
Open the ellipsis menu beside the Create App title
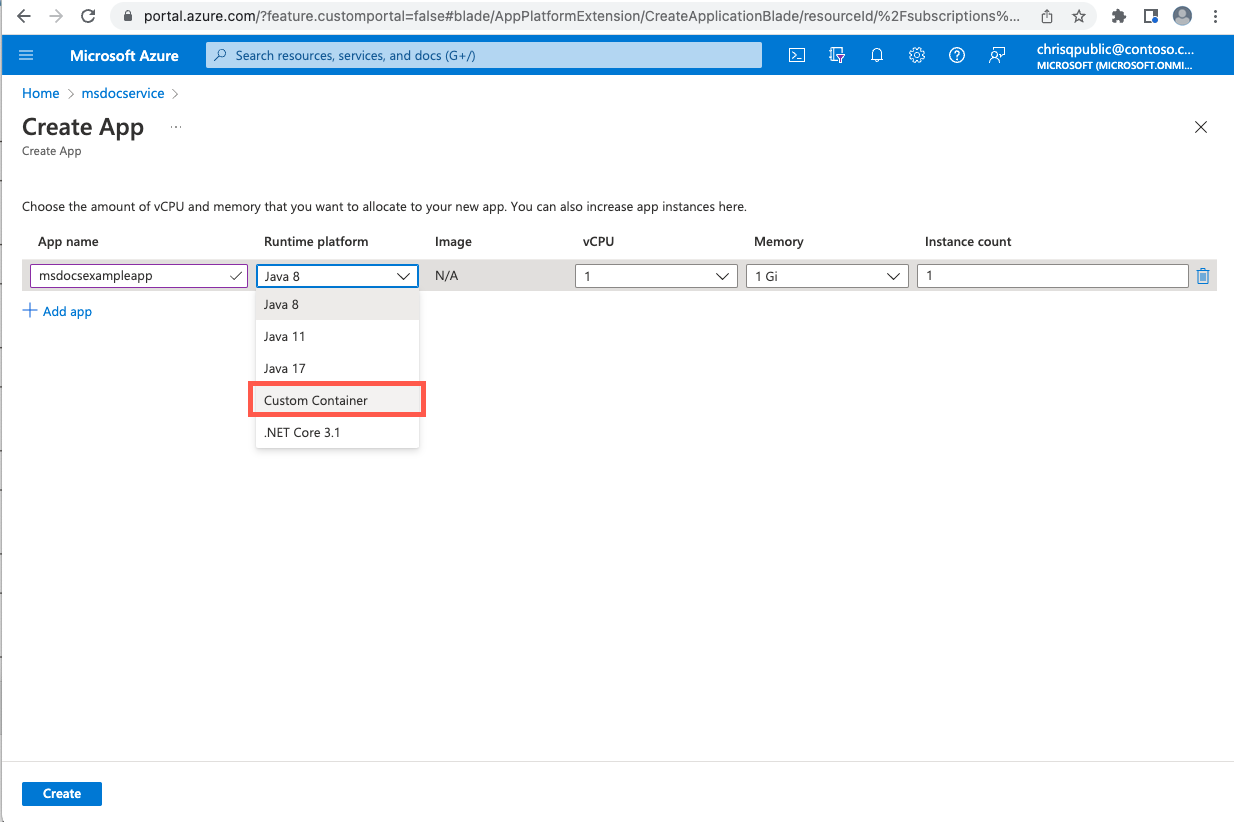pos(176,127)
